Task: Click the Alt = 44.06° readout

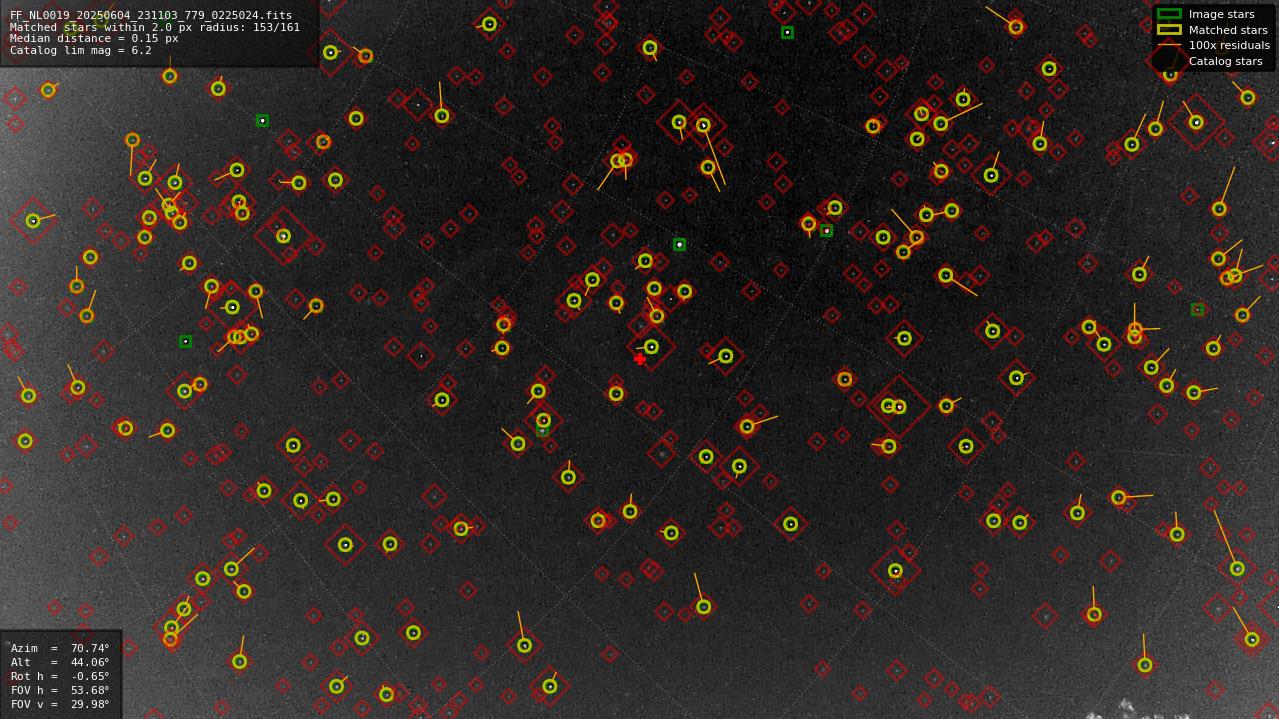Action: coord(60,662)
